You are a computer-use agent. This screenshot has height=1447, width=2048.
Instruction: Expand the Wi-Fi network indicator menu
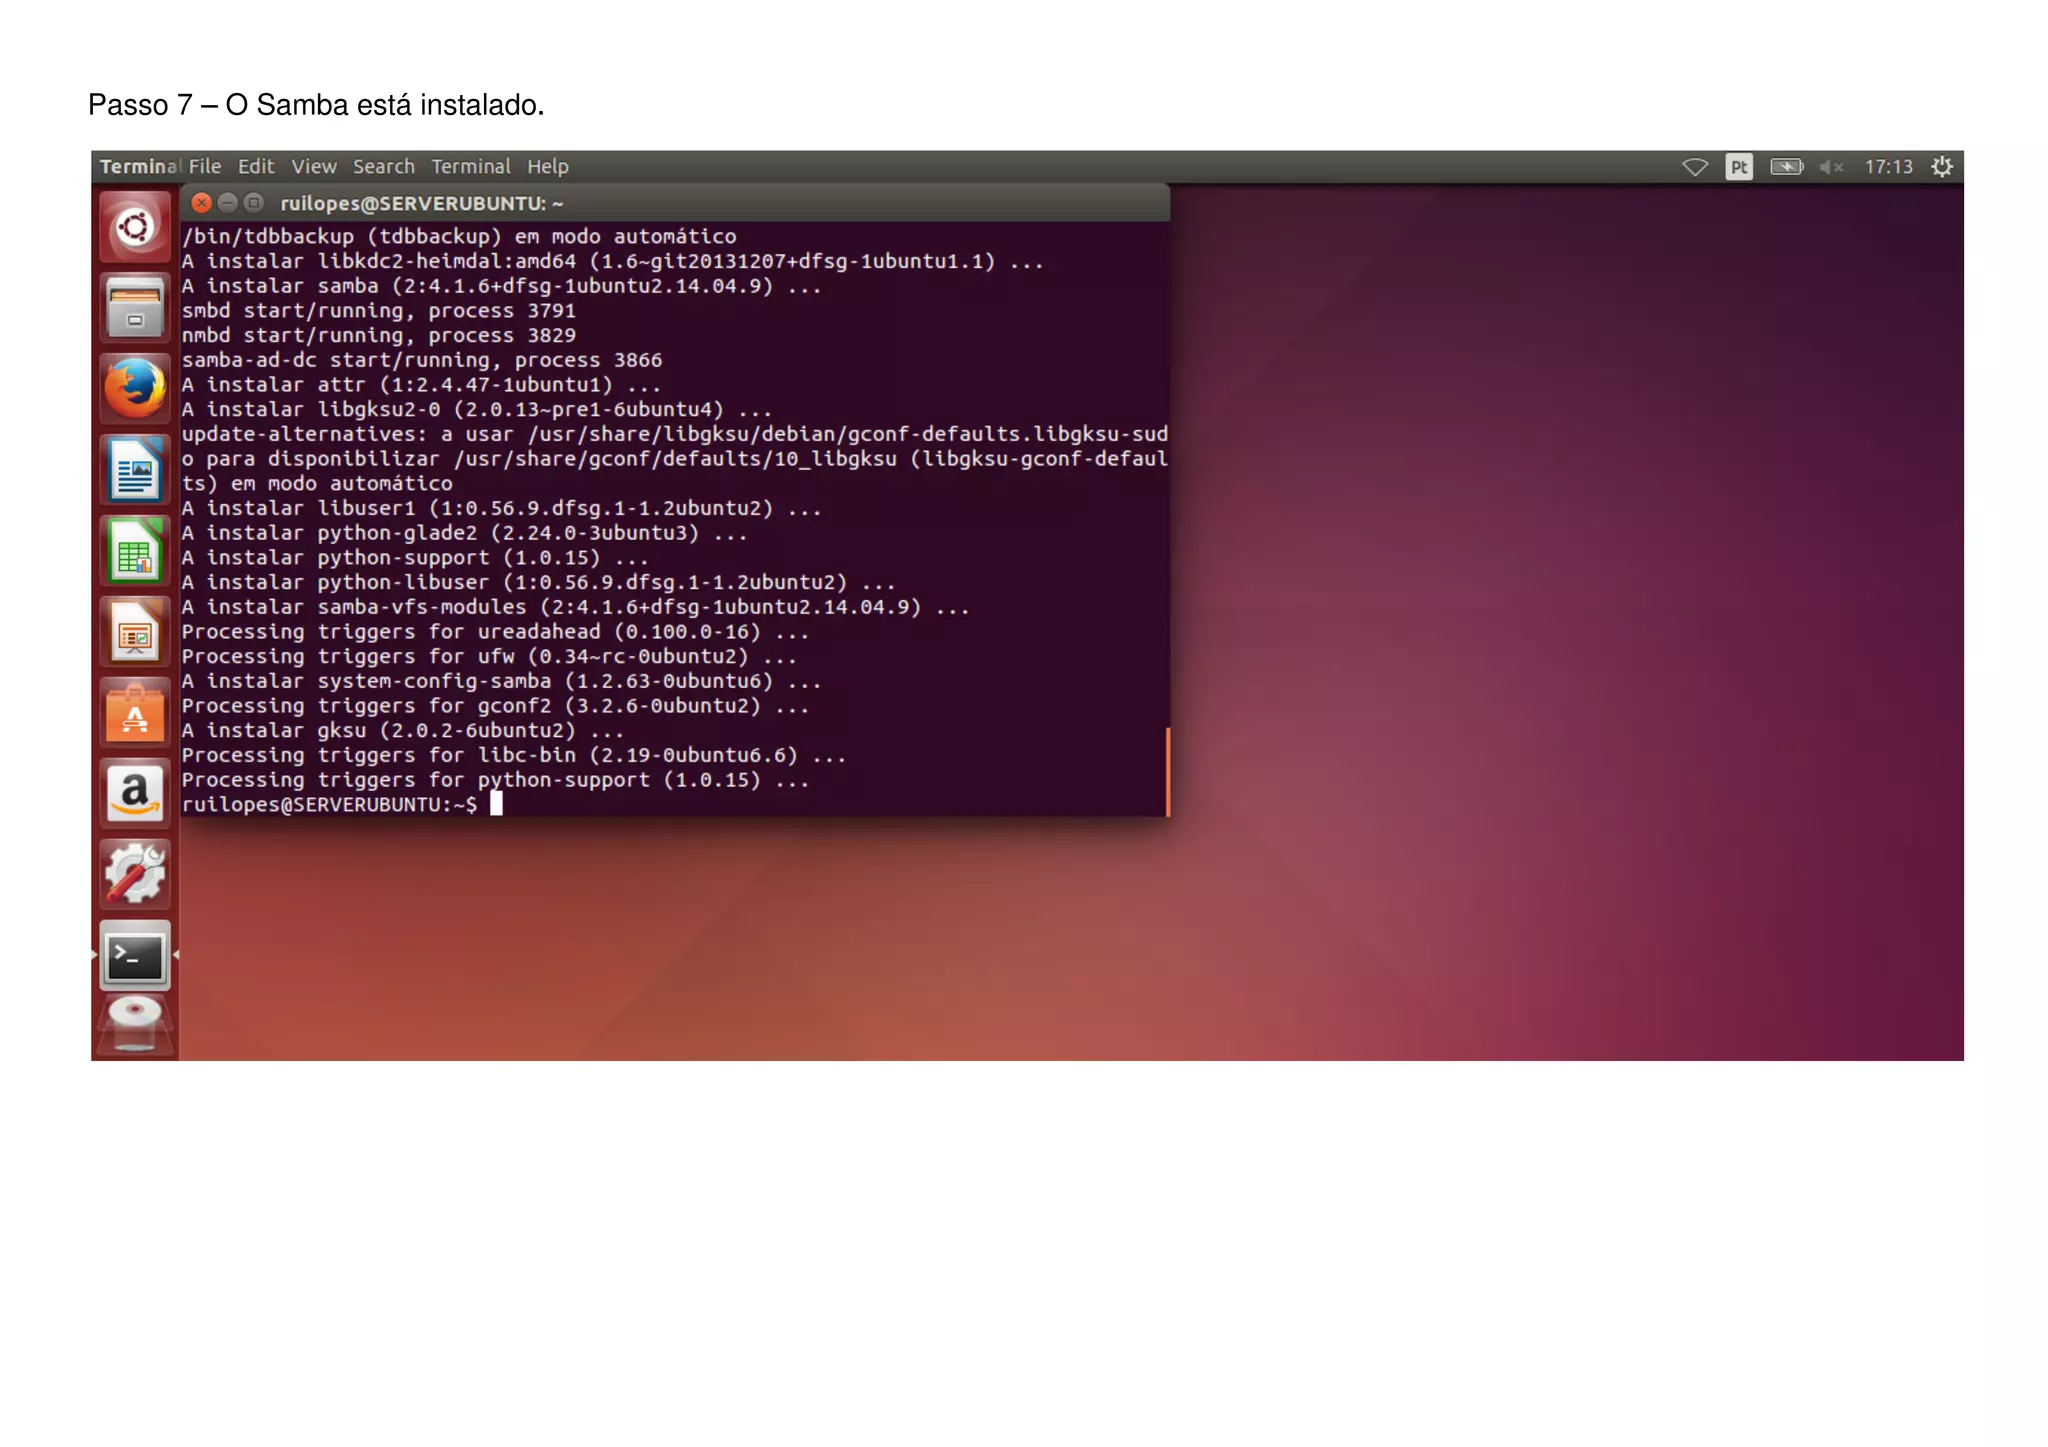click(x=1694, y=167)
